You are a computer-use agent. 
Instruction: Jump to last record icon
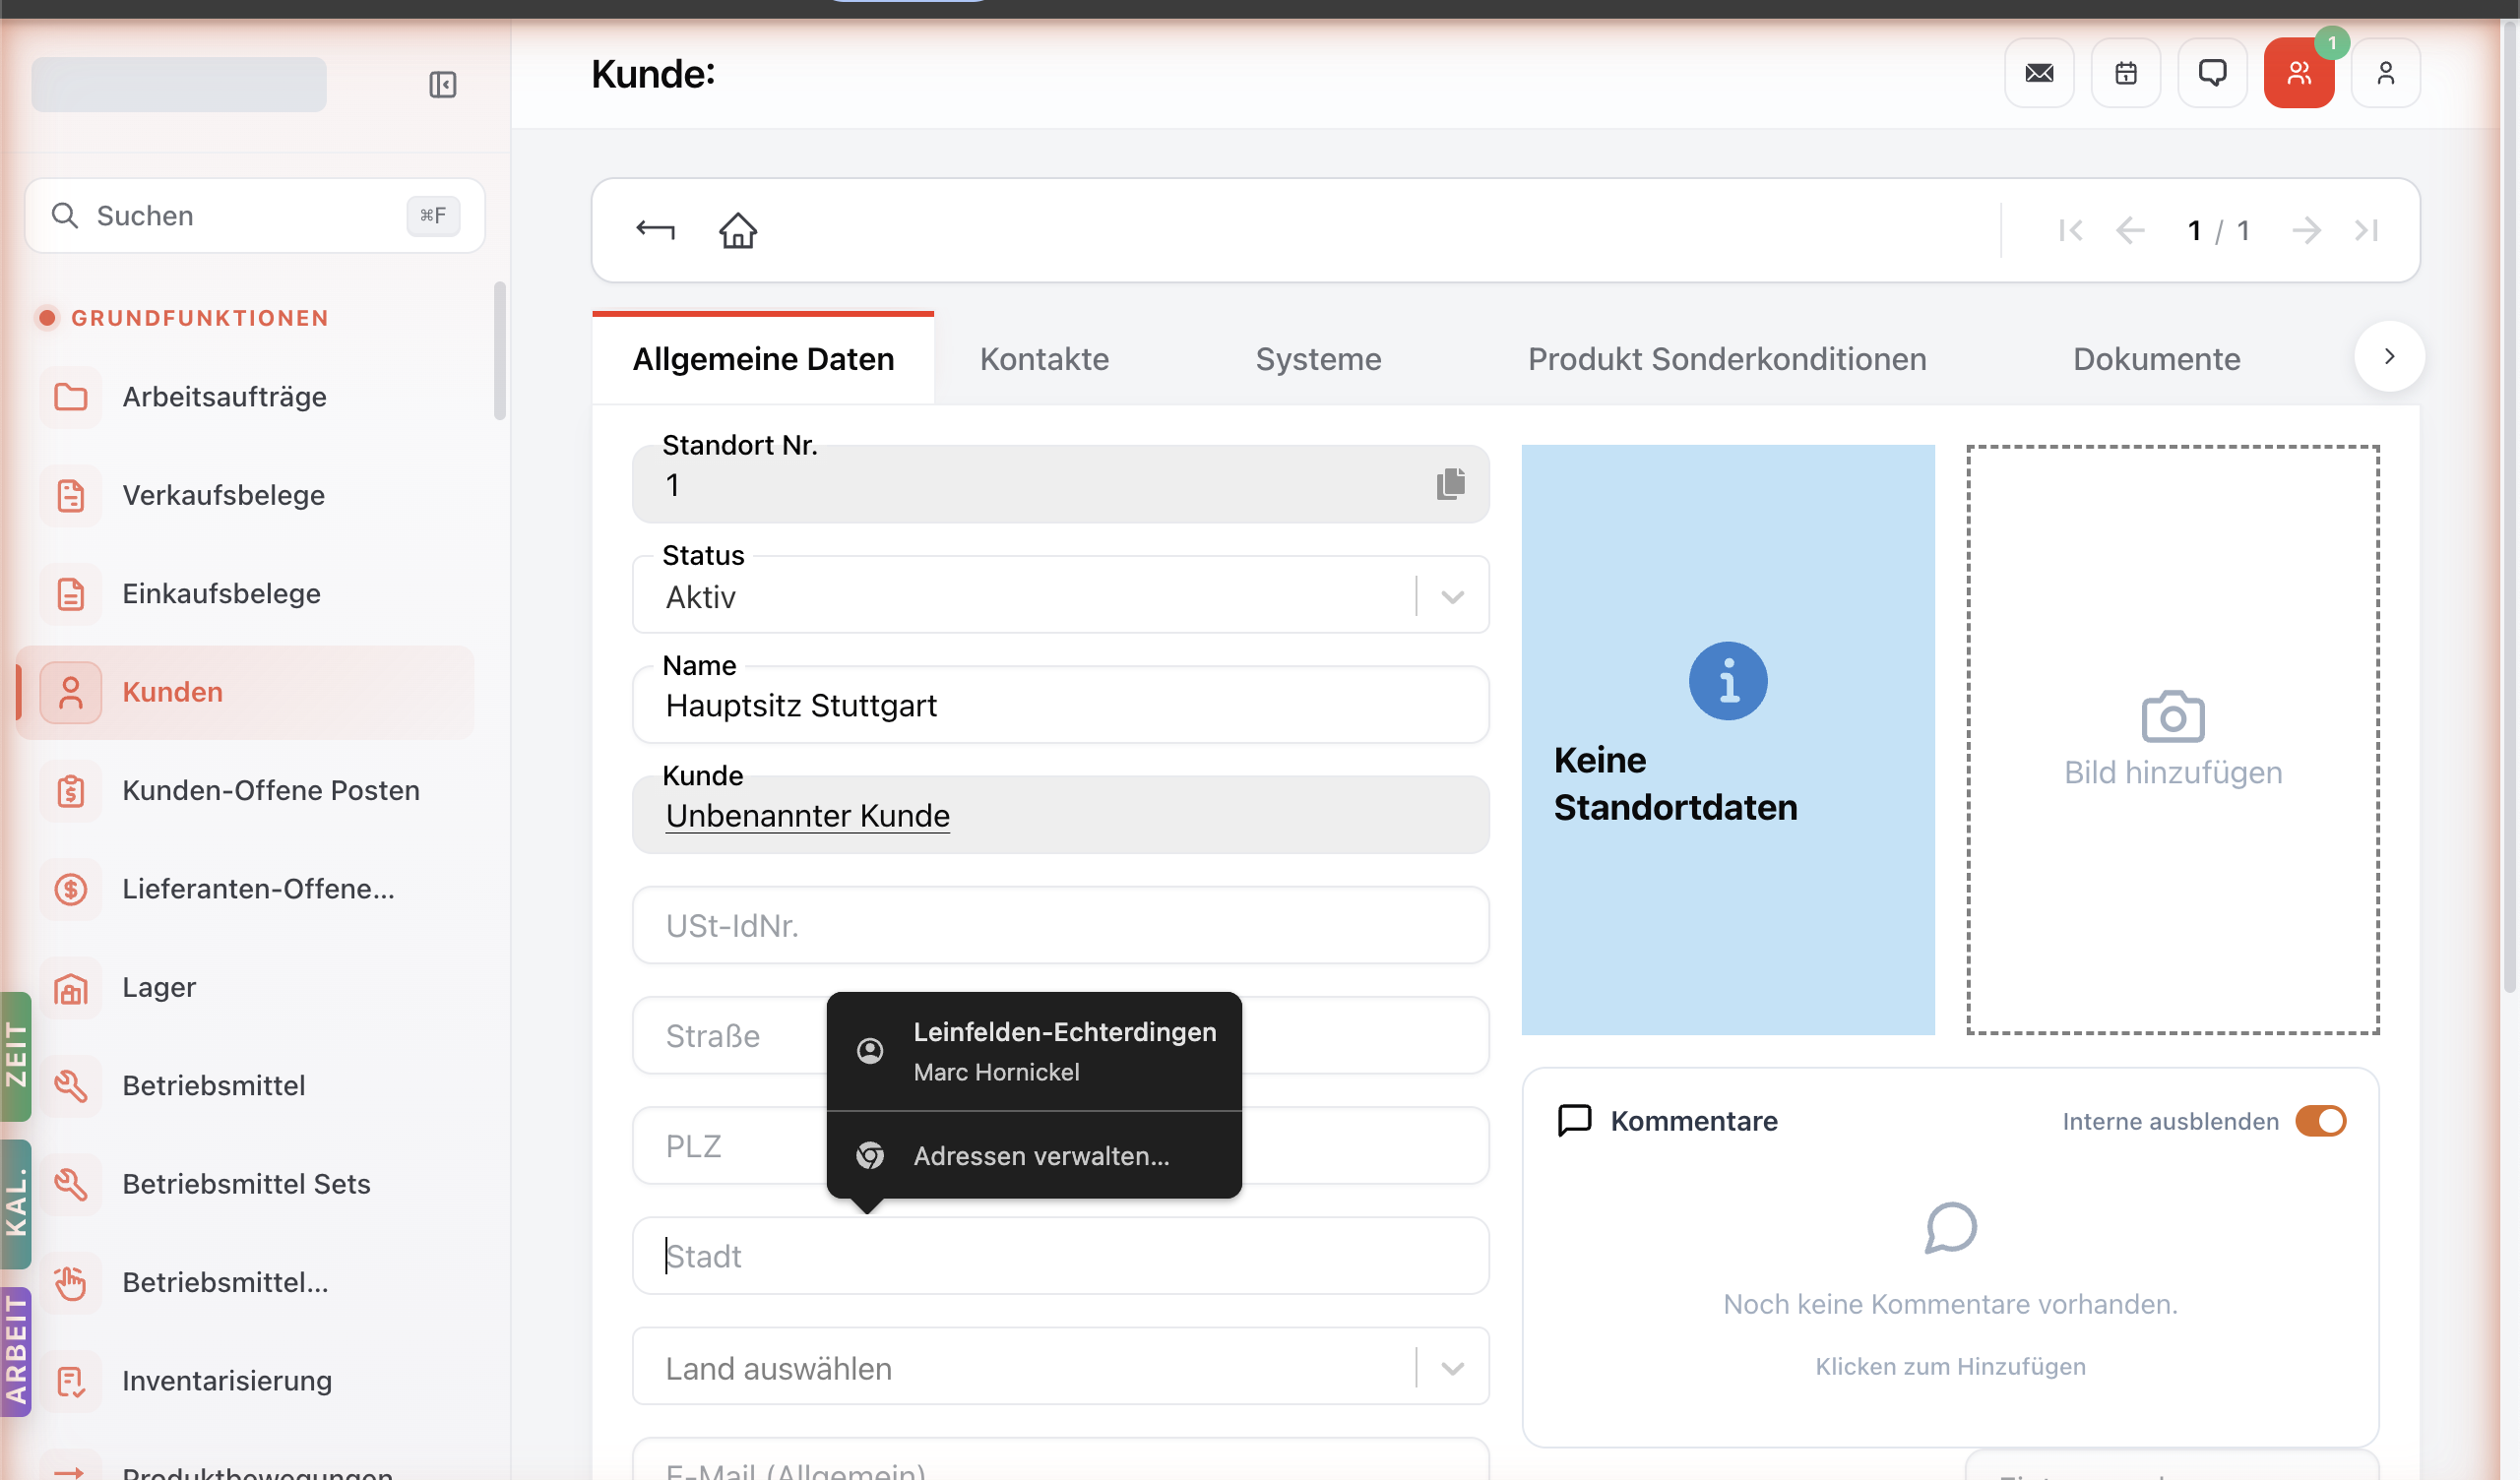point(2366,230)
